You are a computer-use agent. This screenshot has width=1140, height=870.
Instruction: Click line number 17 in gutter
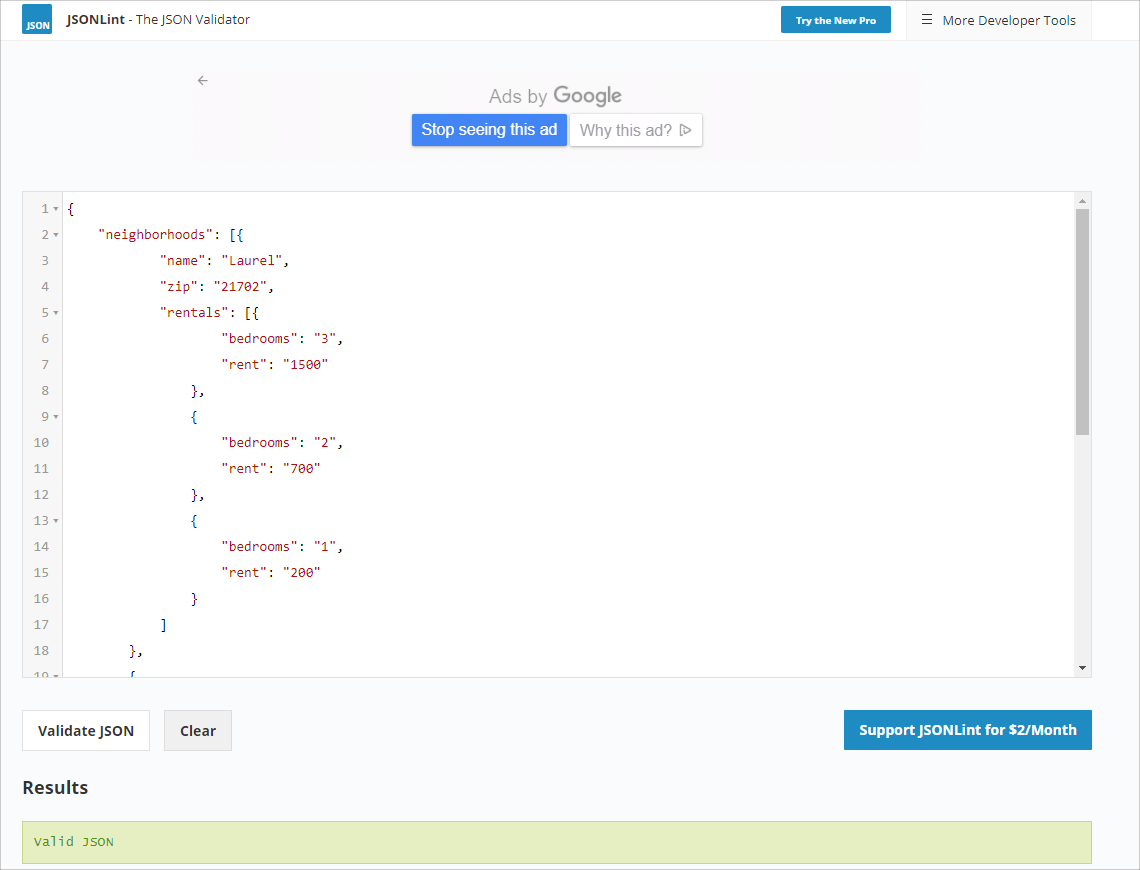pyautogui.click(x=41, y=625)
